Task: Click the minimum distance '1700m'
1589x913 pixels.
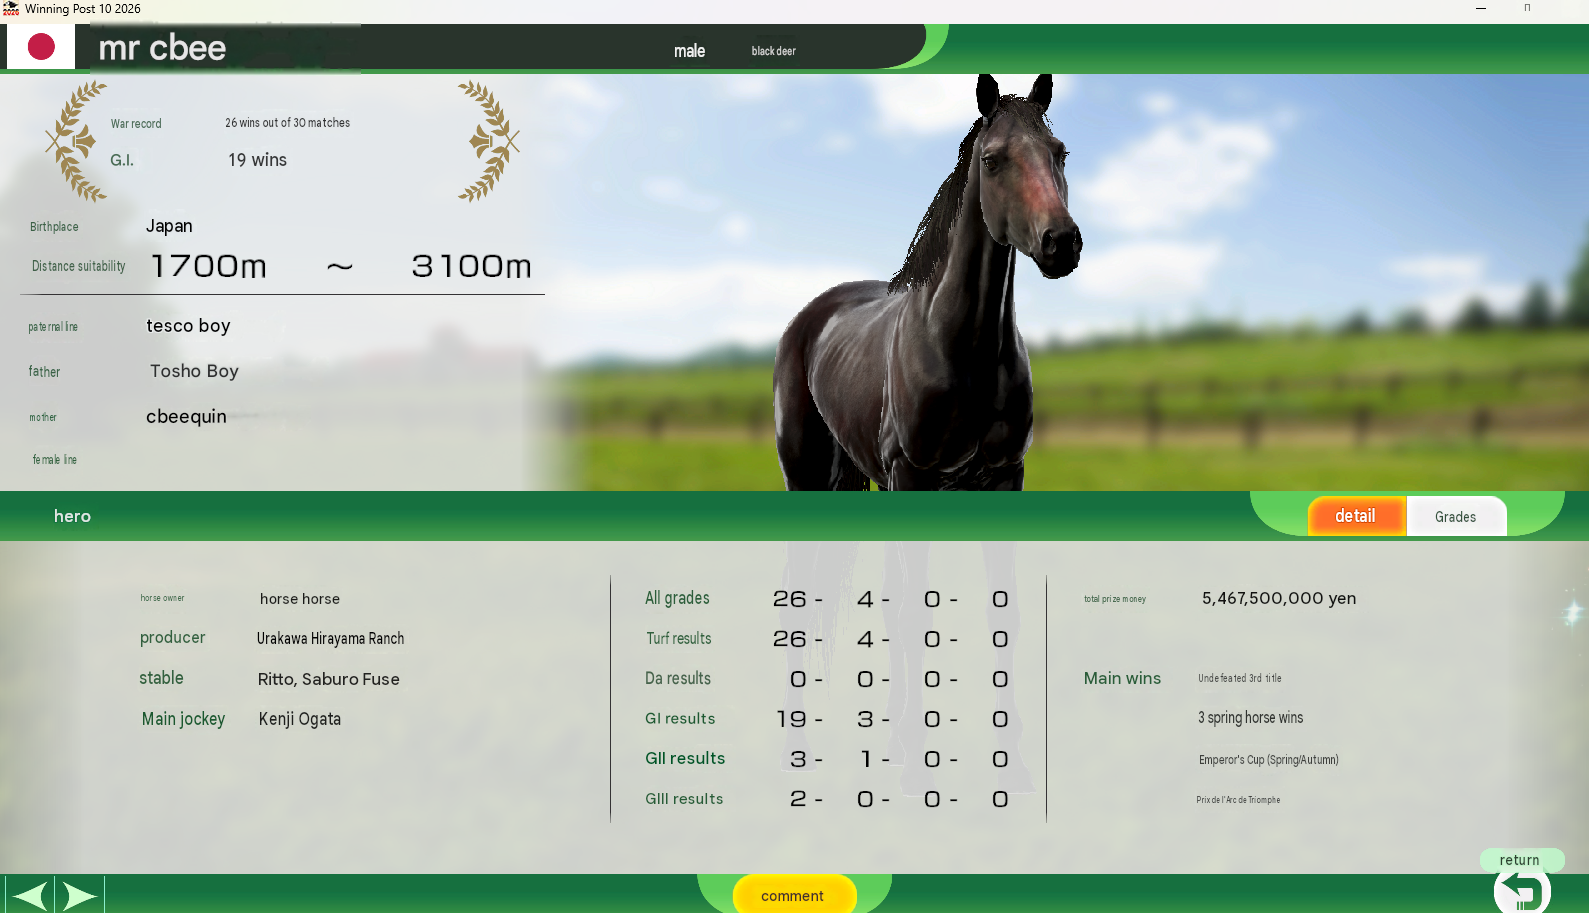Action: 209,266
